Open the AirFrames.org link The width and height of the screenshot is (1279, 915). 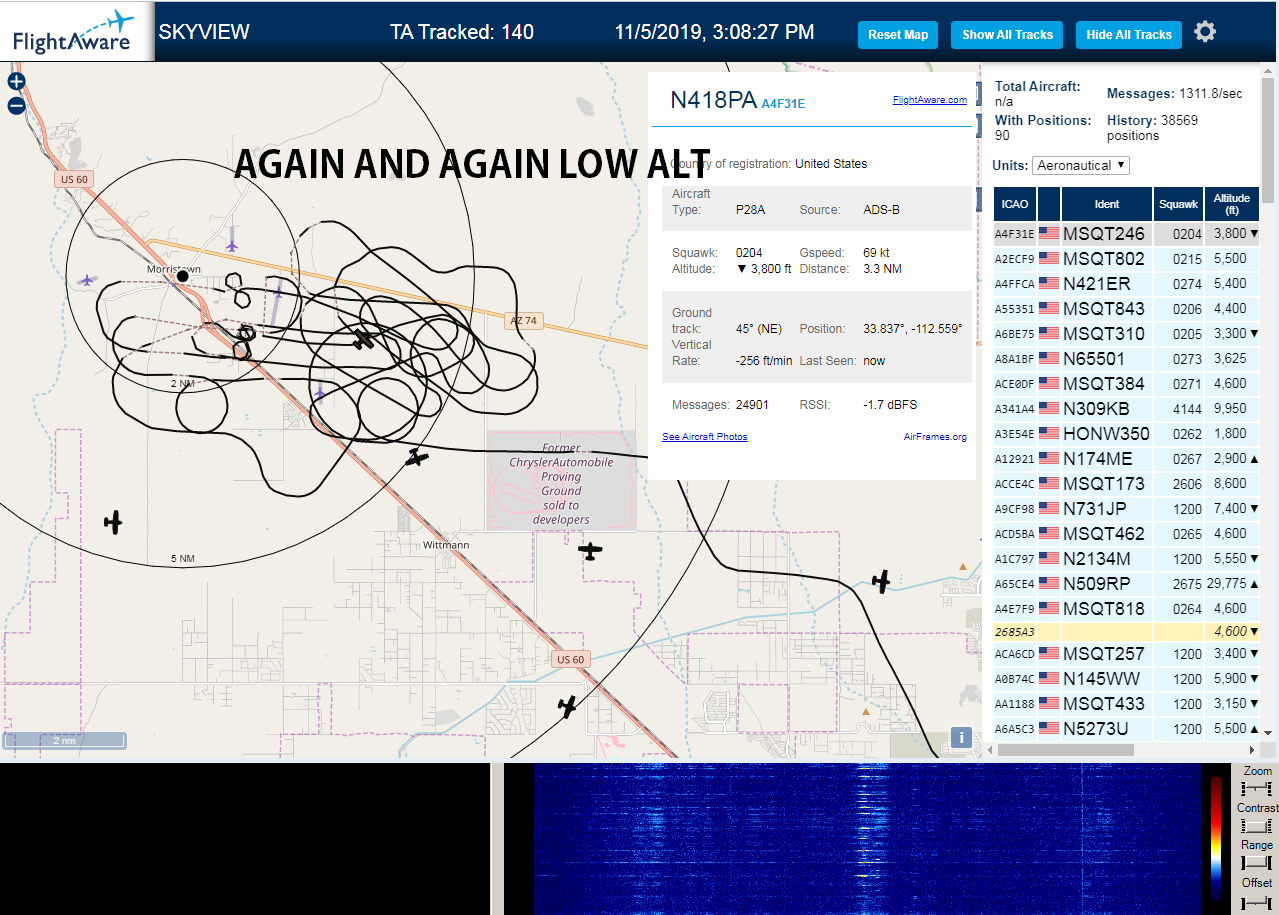click(x=935, y=437)
